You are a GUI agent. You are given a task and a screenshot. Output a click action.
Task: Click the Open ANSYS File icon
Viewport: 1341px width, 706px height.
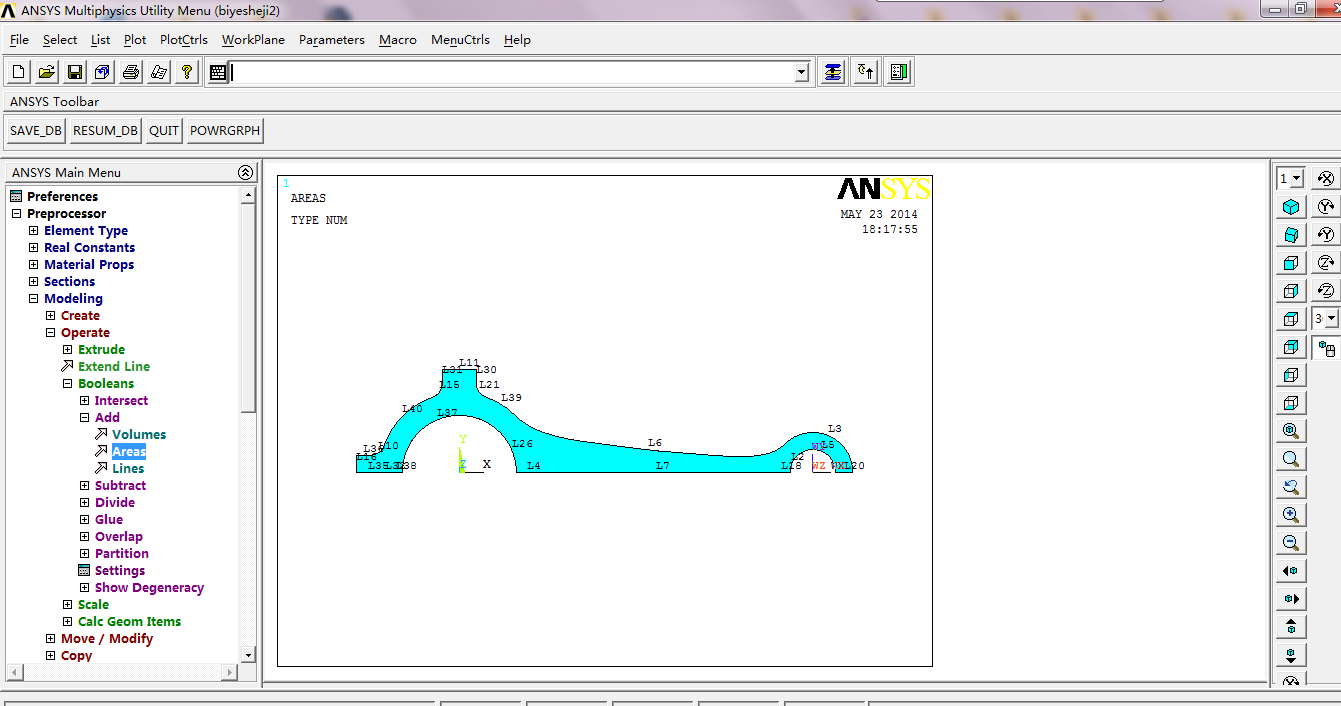[x=46, y=72]
